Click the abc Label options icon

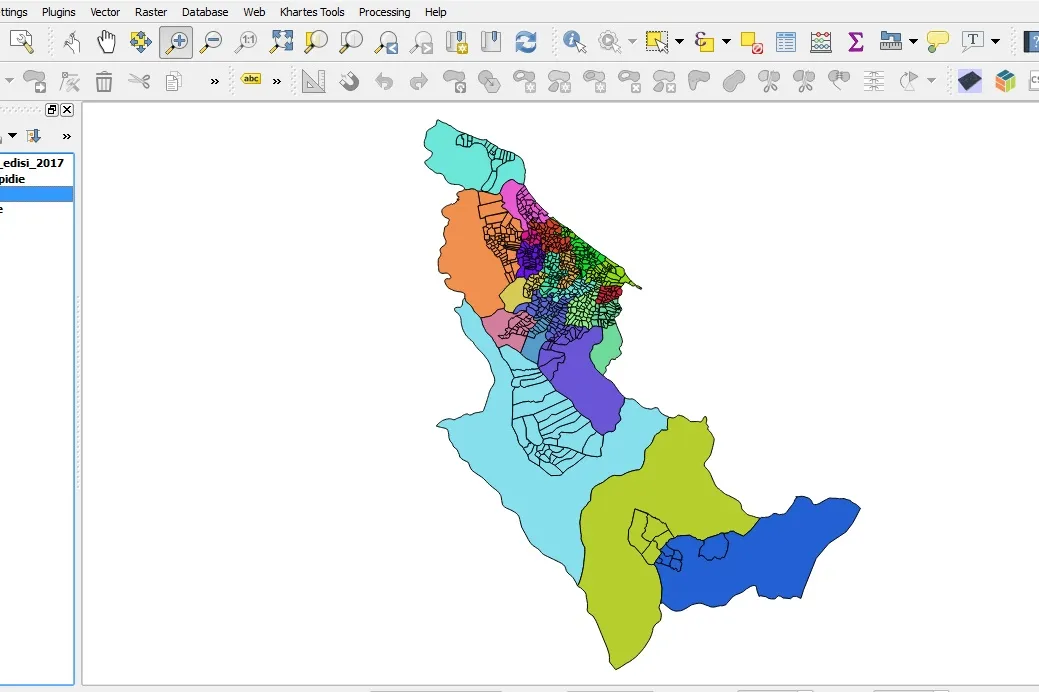point(251,79)
